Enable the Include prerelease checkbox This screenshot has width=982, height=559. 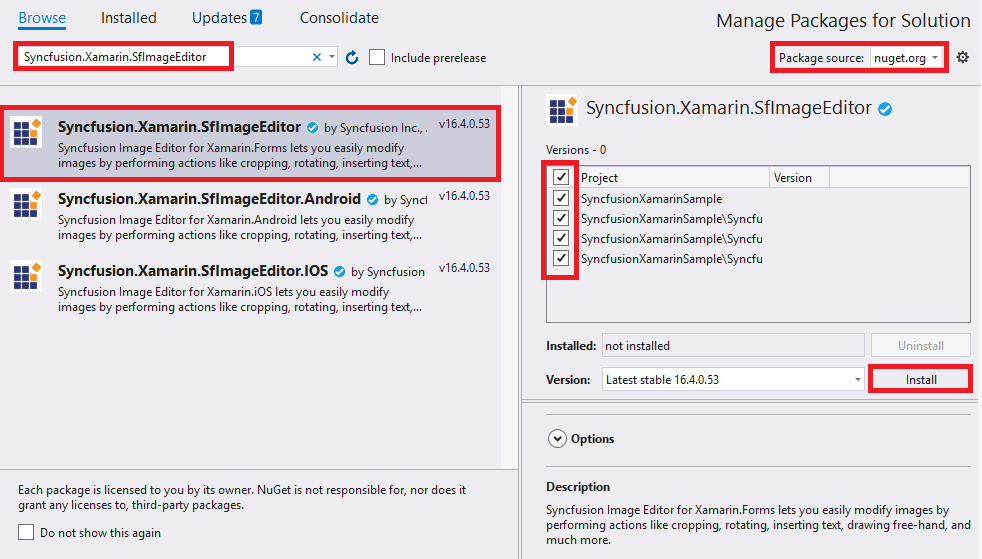click(x=377, y=58)
